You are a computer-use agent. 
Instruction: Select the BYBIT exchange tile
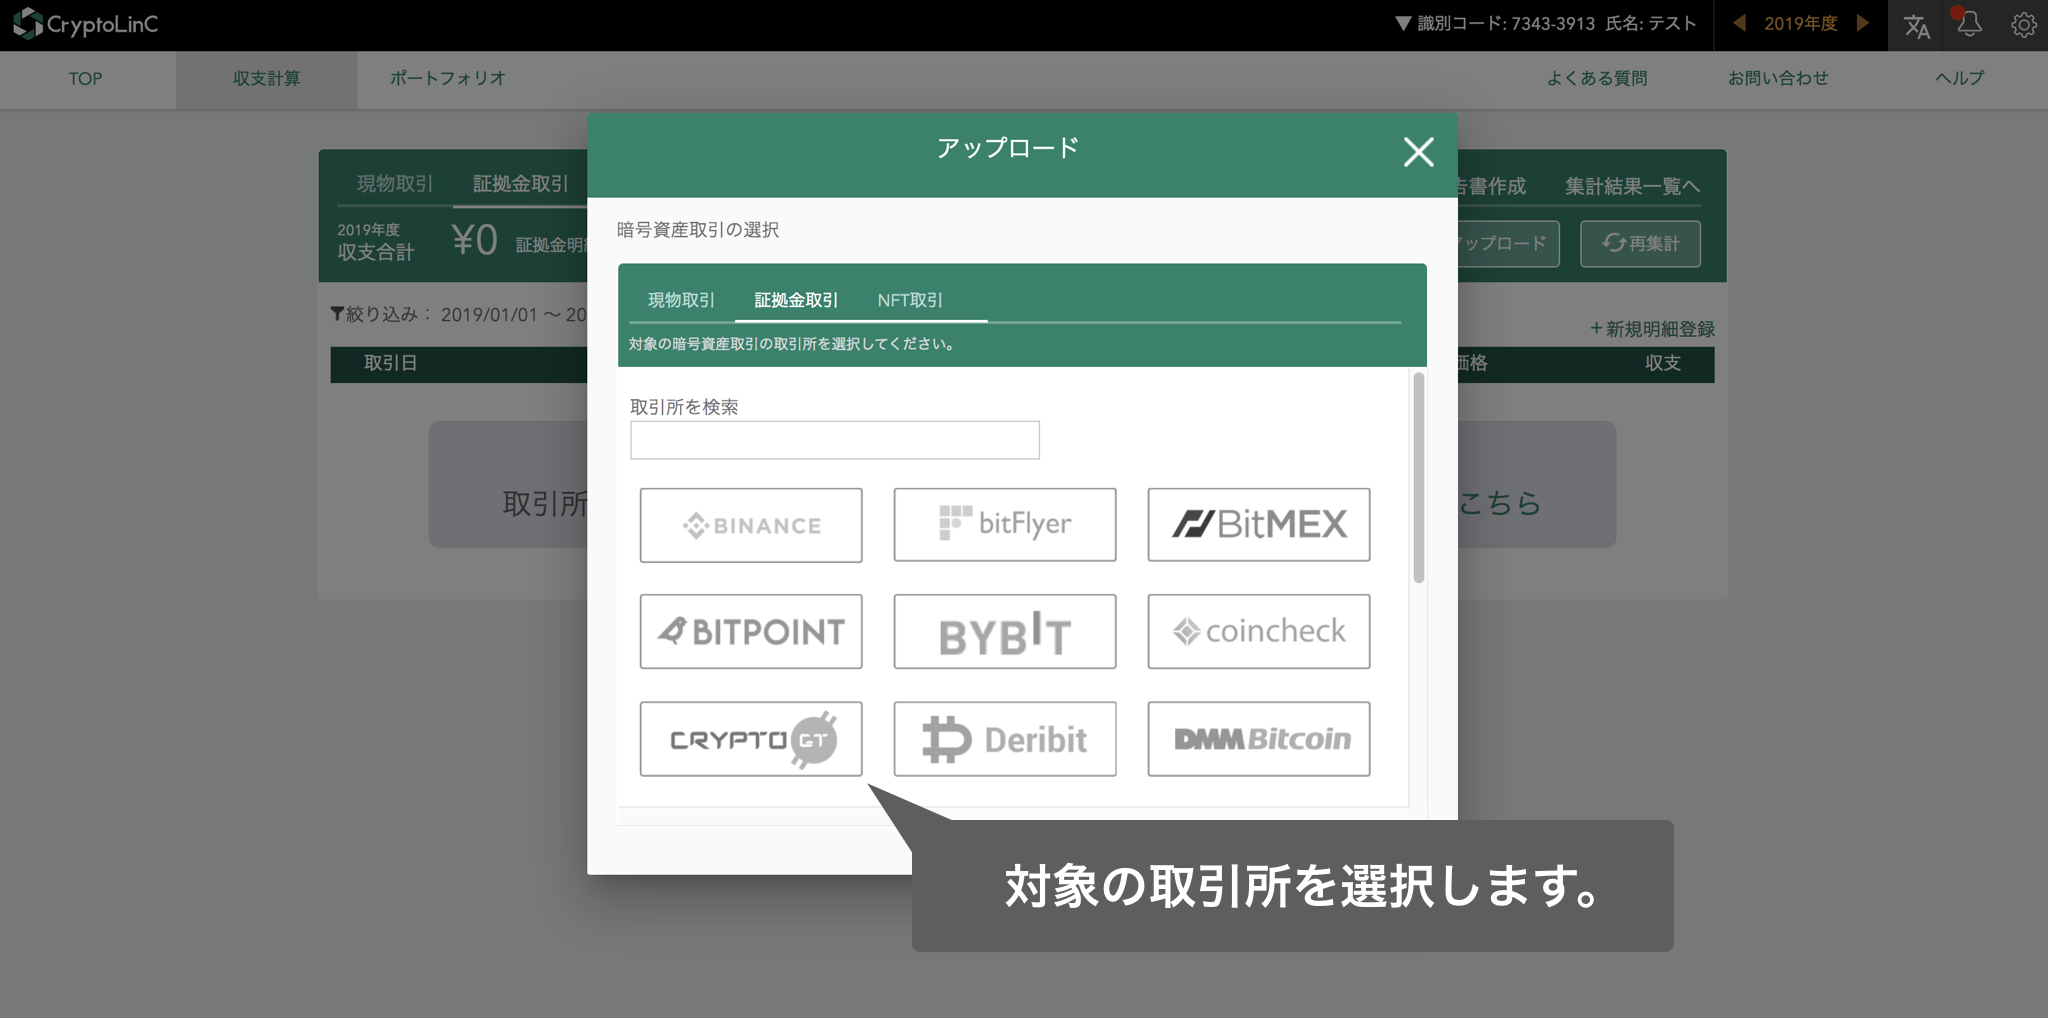[1005, 631]
